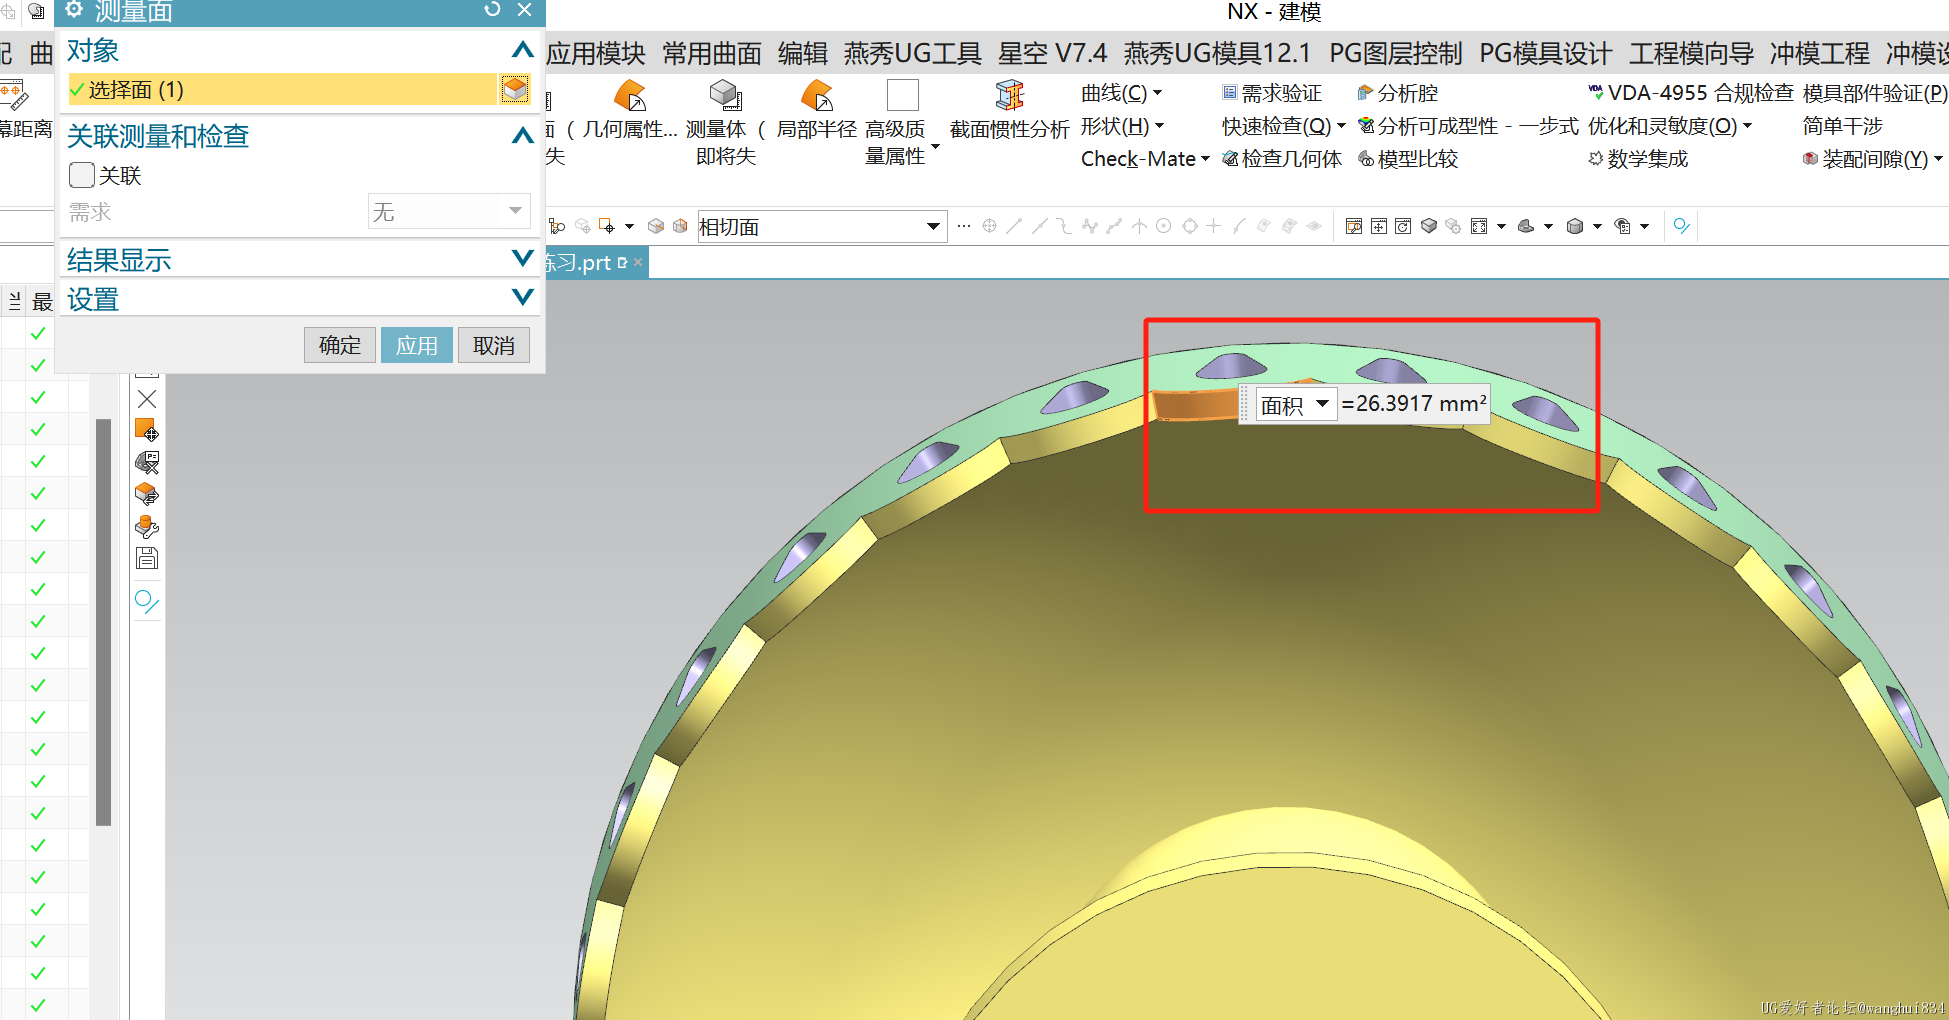Click the orange face selection icon beside 选择面
This screenshot has width=1949, height=1020.
pyautogui.click(x=515, y=90)
